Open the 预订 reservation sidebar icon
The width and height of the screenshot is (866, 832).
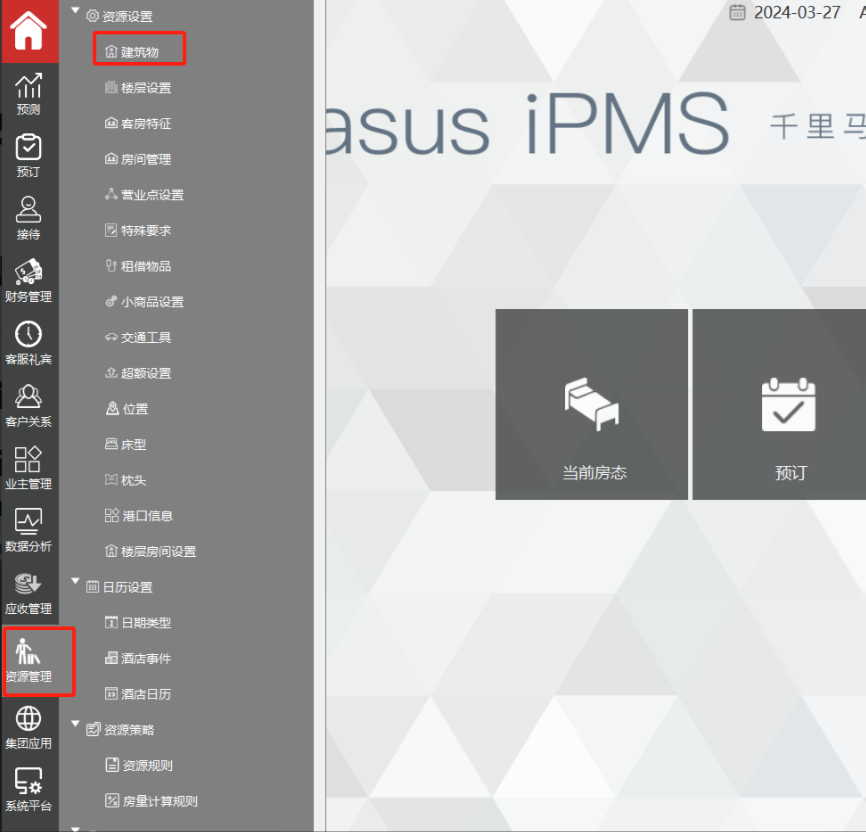point(29,155)
